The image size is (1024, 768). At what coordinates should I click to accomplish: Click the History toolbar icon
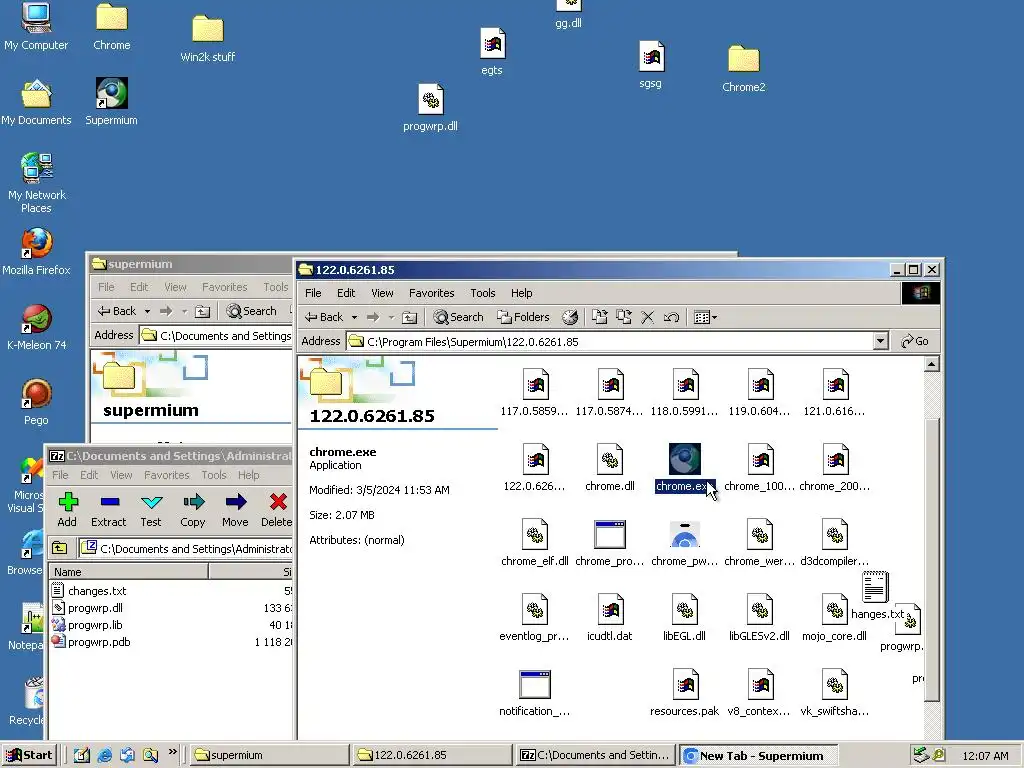pos(570,317)
